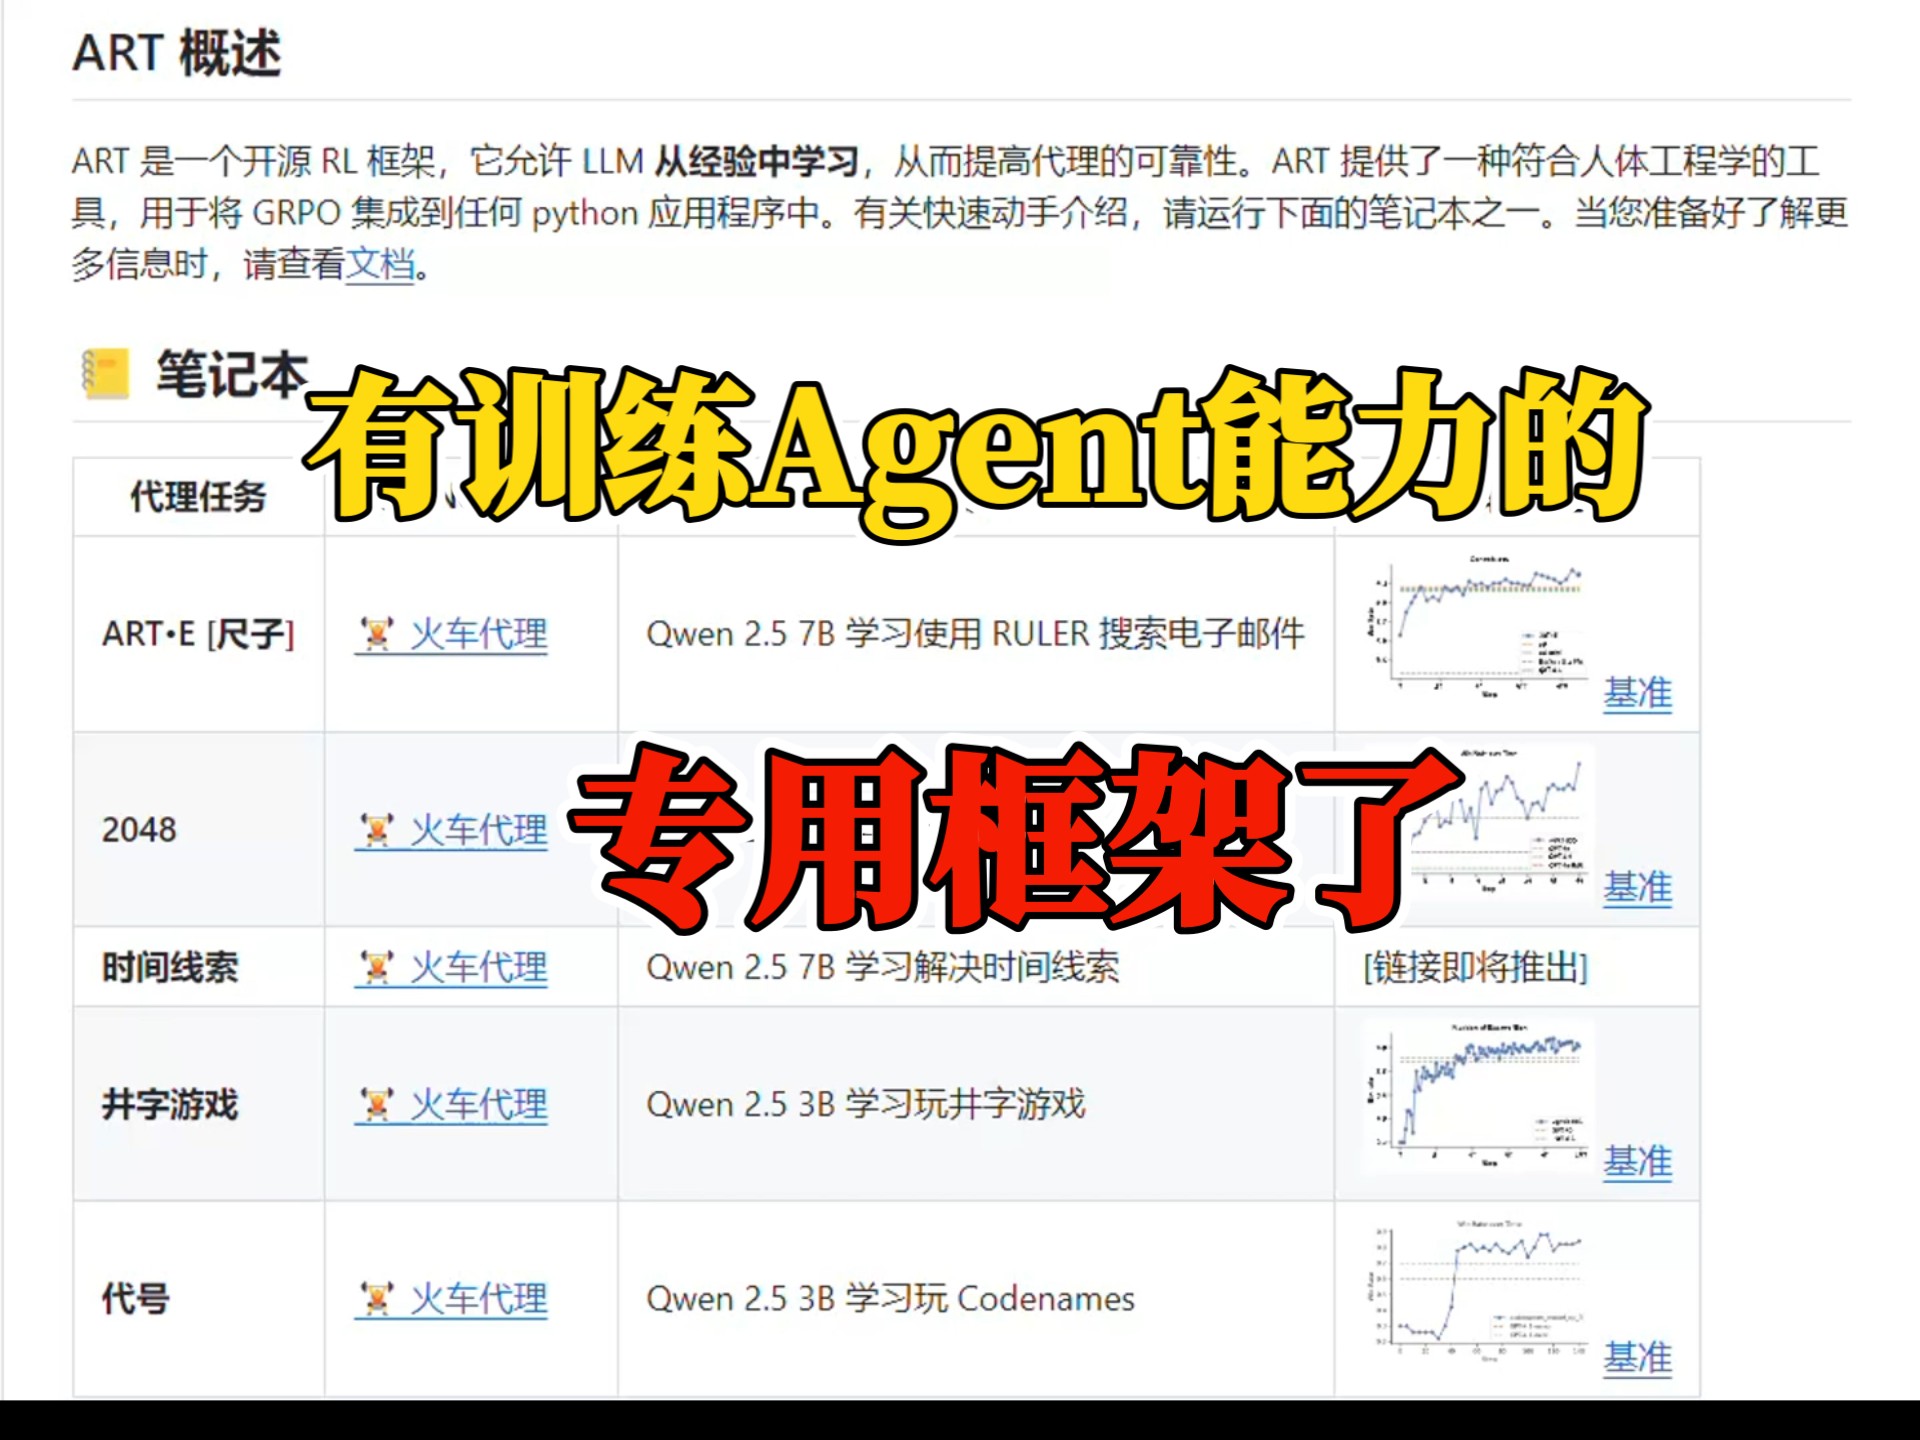Click the Codenames benchmark chart thumbnail

pyautogui.click(x=1478, y=1290)
